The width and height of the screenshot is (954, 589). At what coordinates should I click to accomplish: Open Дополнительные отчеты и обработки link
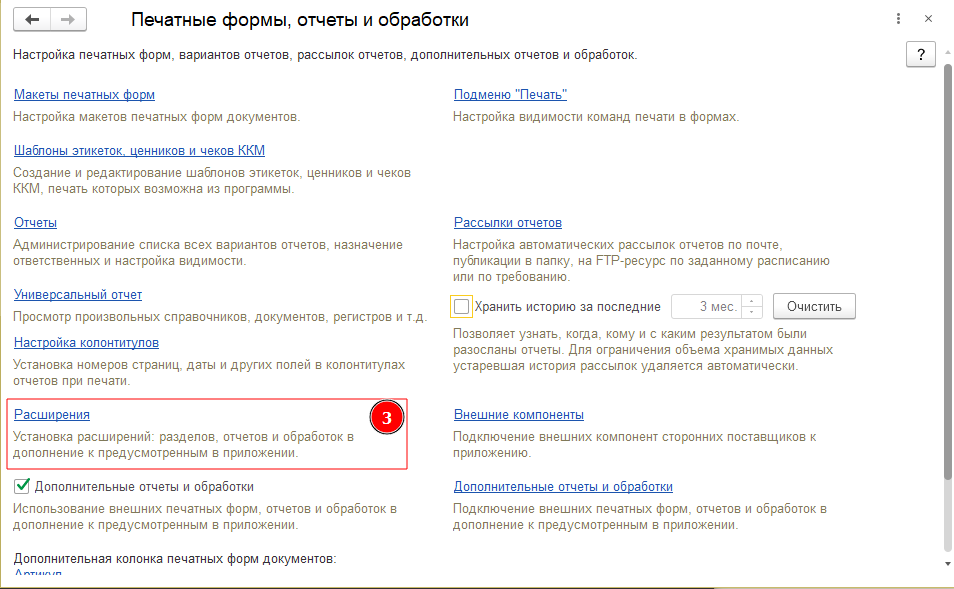coord(563,487)
